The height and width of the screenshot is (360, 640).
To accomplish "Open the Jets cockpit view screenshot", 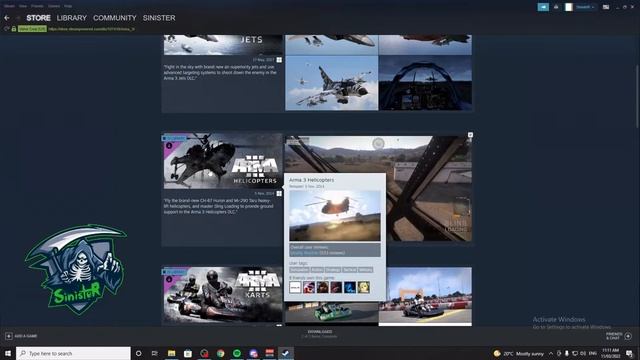I will coord(425,83).
